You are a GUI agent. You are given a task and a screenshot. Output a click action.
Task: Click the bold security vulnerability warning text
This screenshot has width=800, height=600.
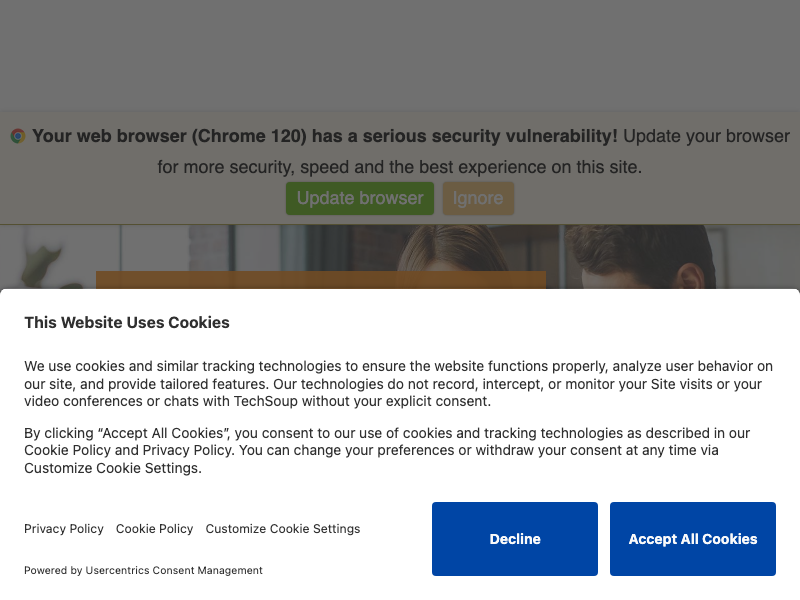point(325,136)
